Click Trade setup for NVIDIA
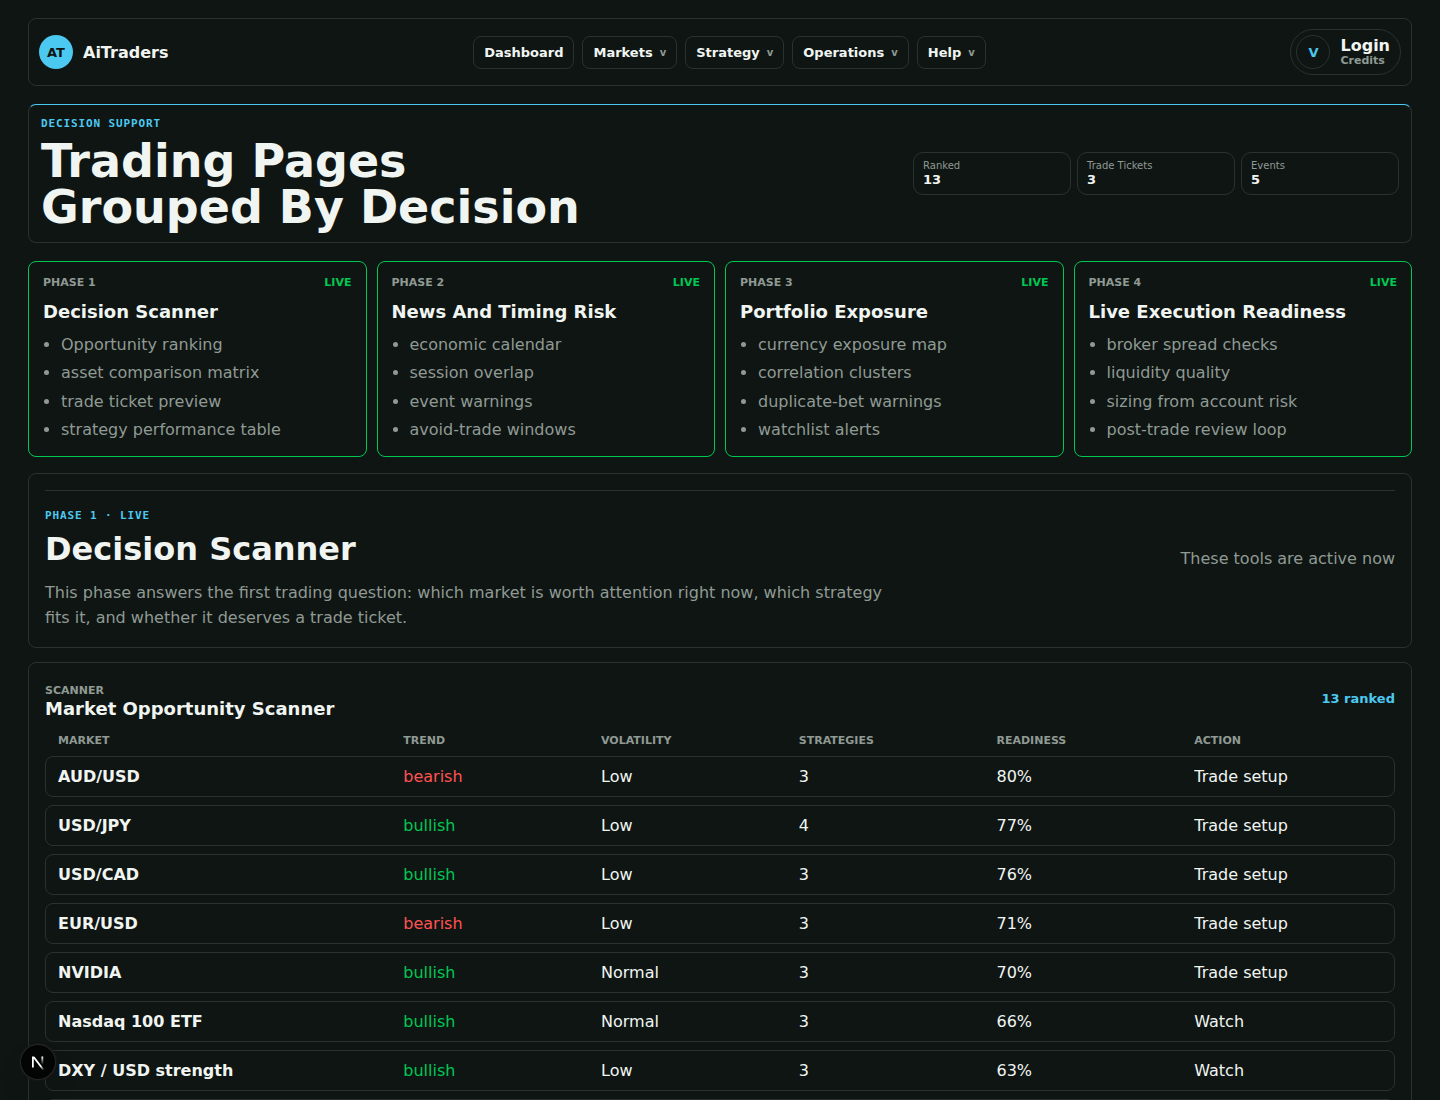The height and width of the screenshot is (1100, 1440). coord(1240,972)
